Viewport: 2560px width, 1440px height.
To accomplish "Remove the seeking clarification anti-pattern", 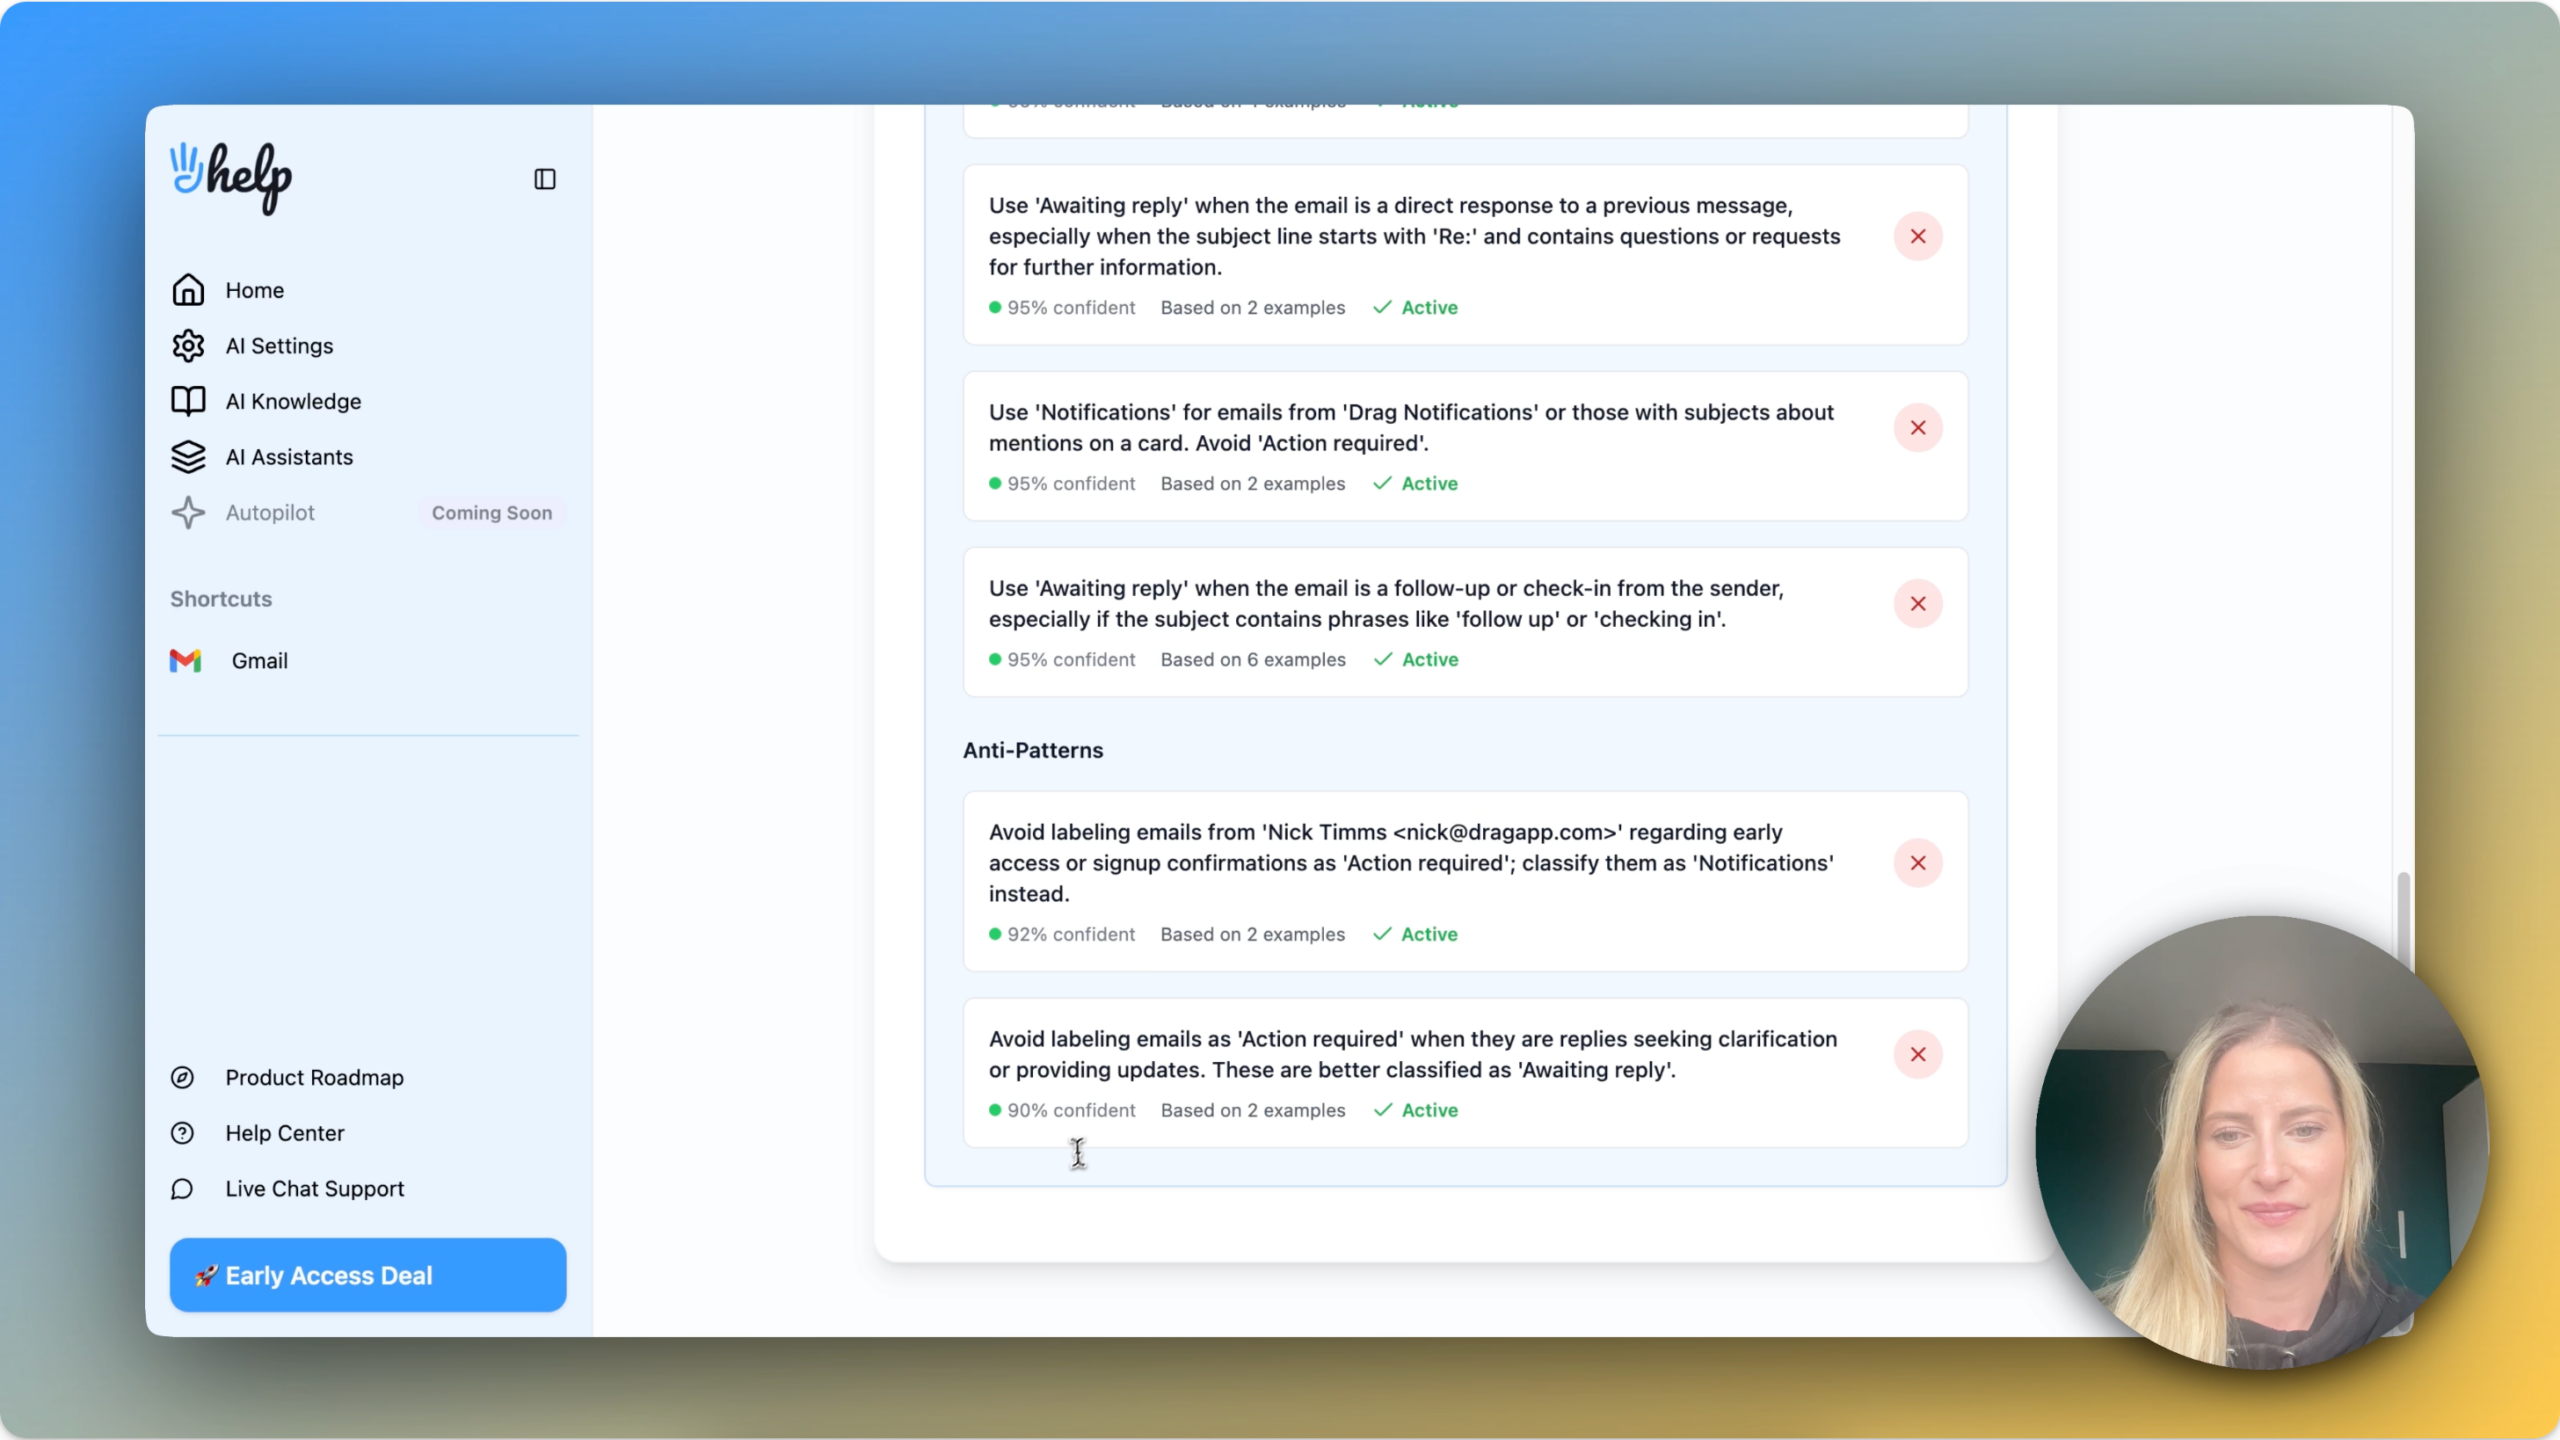I will pyautogui.click(x=1918, y=1054).
